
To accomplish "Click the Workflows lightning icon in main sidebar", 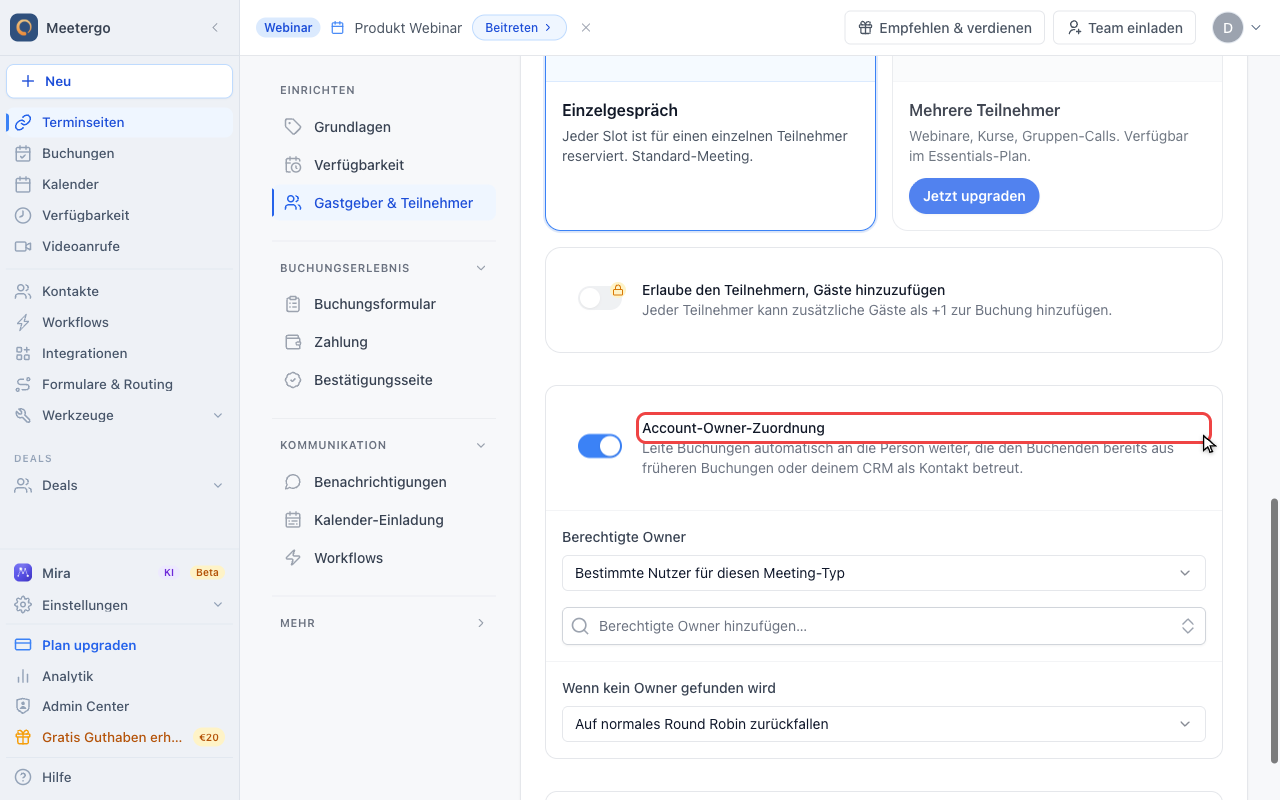I will tap(23, 322).
